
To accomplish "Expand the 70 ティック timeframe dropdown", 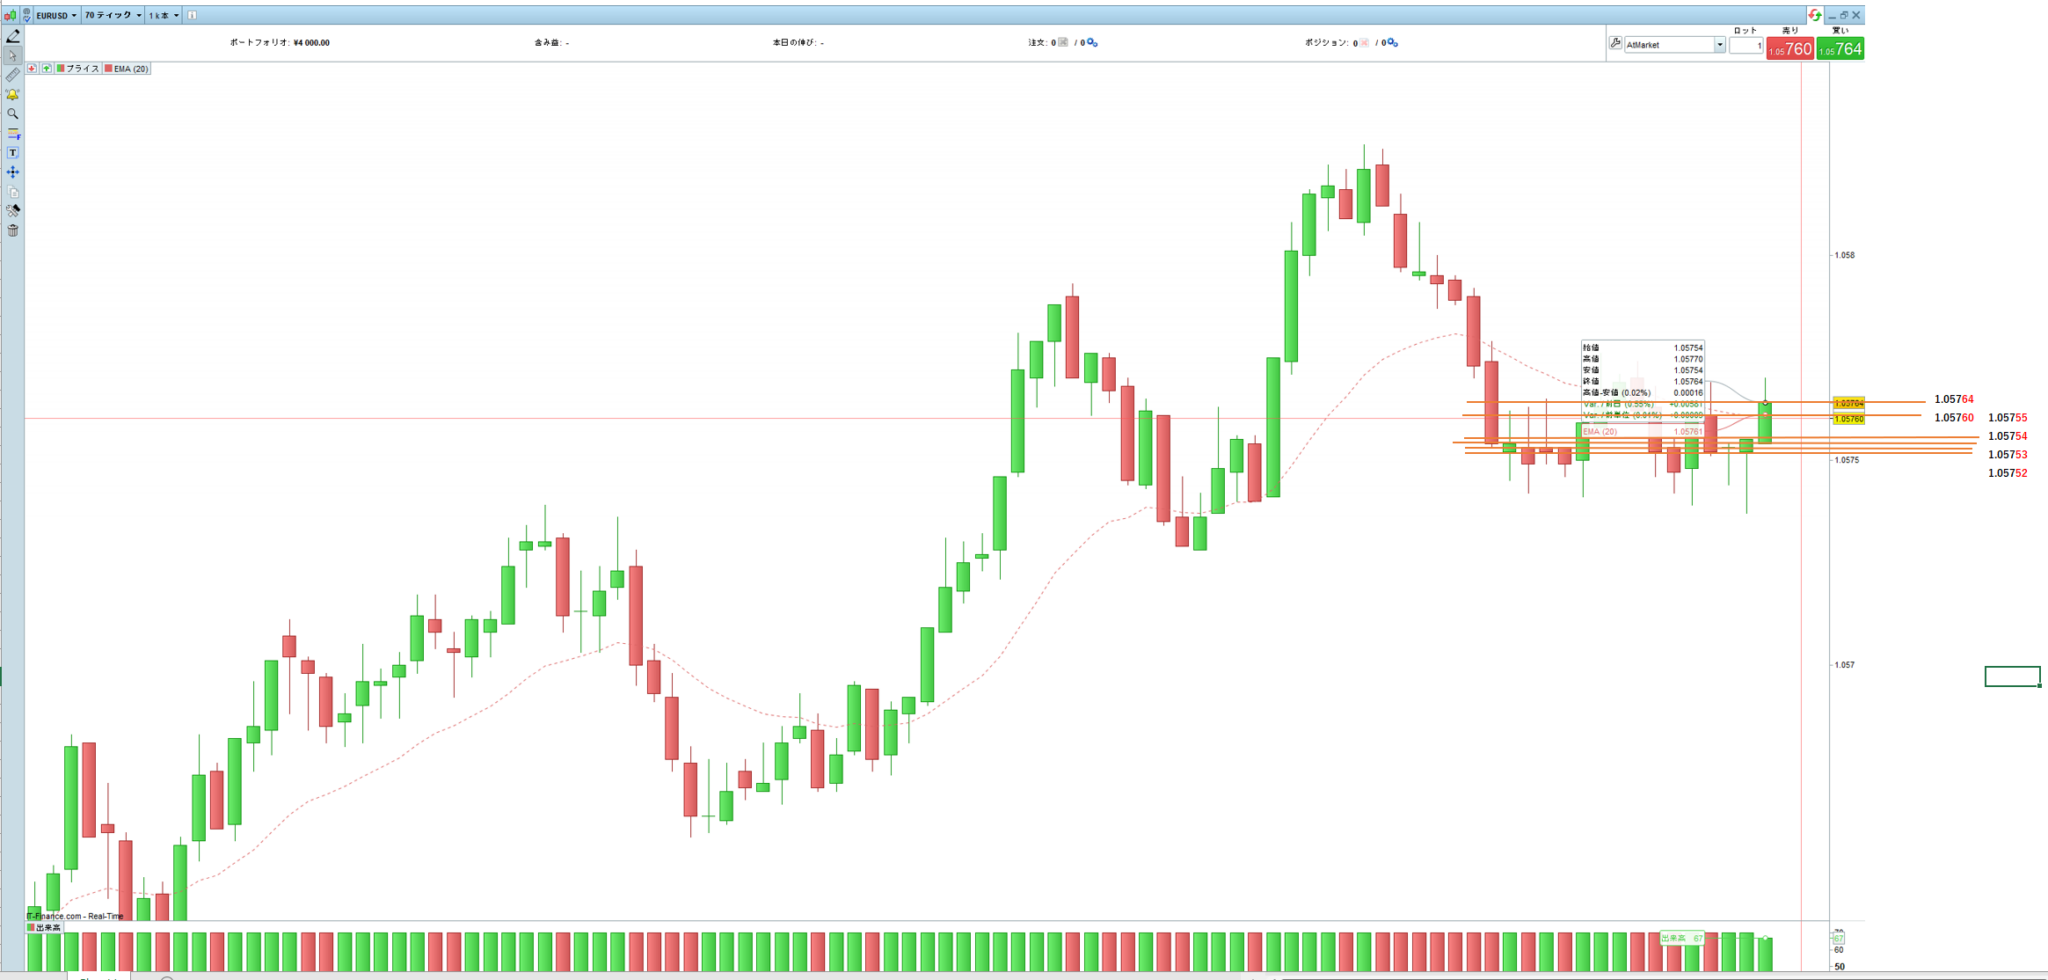I will pos(112,15).
